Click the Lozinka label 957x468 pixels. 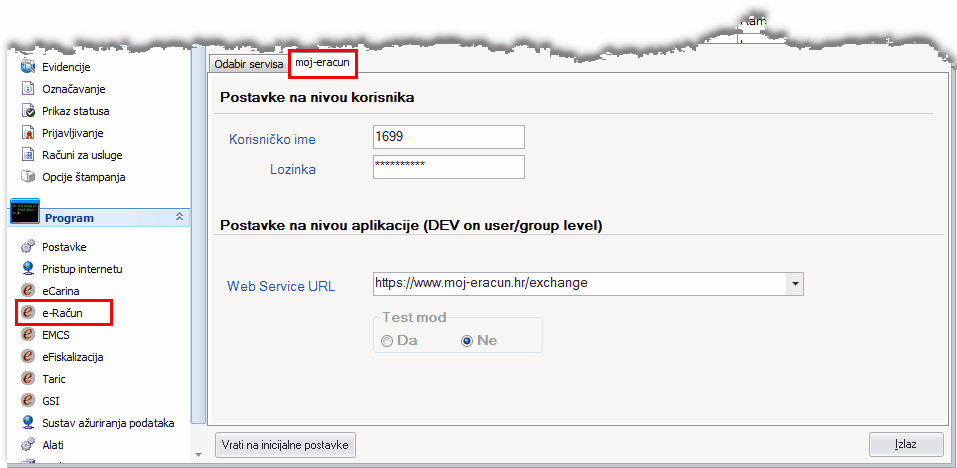[293, 170]
